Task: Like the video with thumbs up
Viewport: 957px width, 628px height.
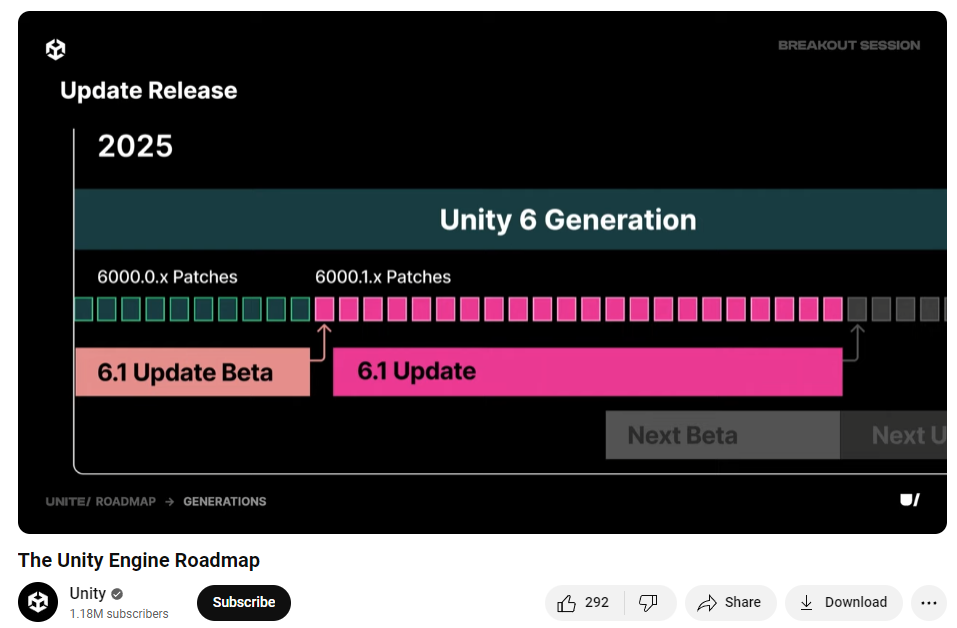Action: (x=584, y=602)
